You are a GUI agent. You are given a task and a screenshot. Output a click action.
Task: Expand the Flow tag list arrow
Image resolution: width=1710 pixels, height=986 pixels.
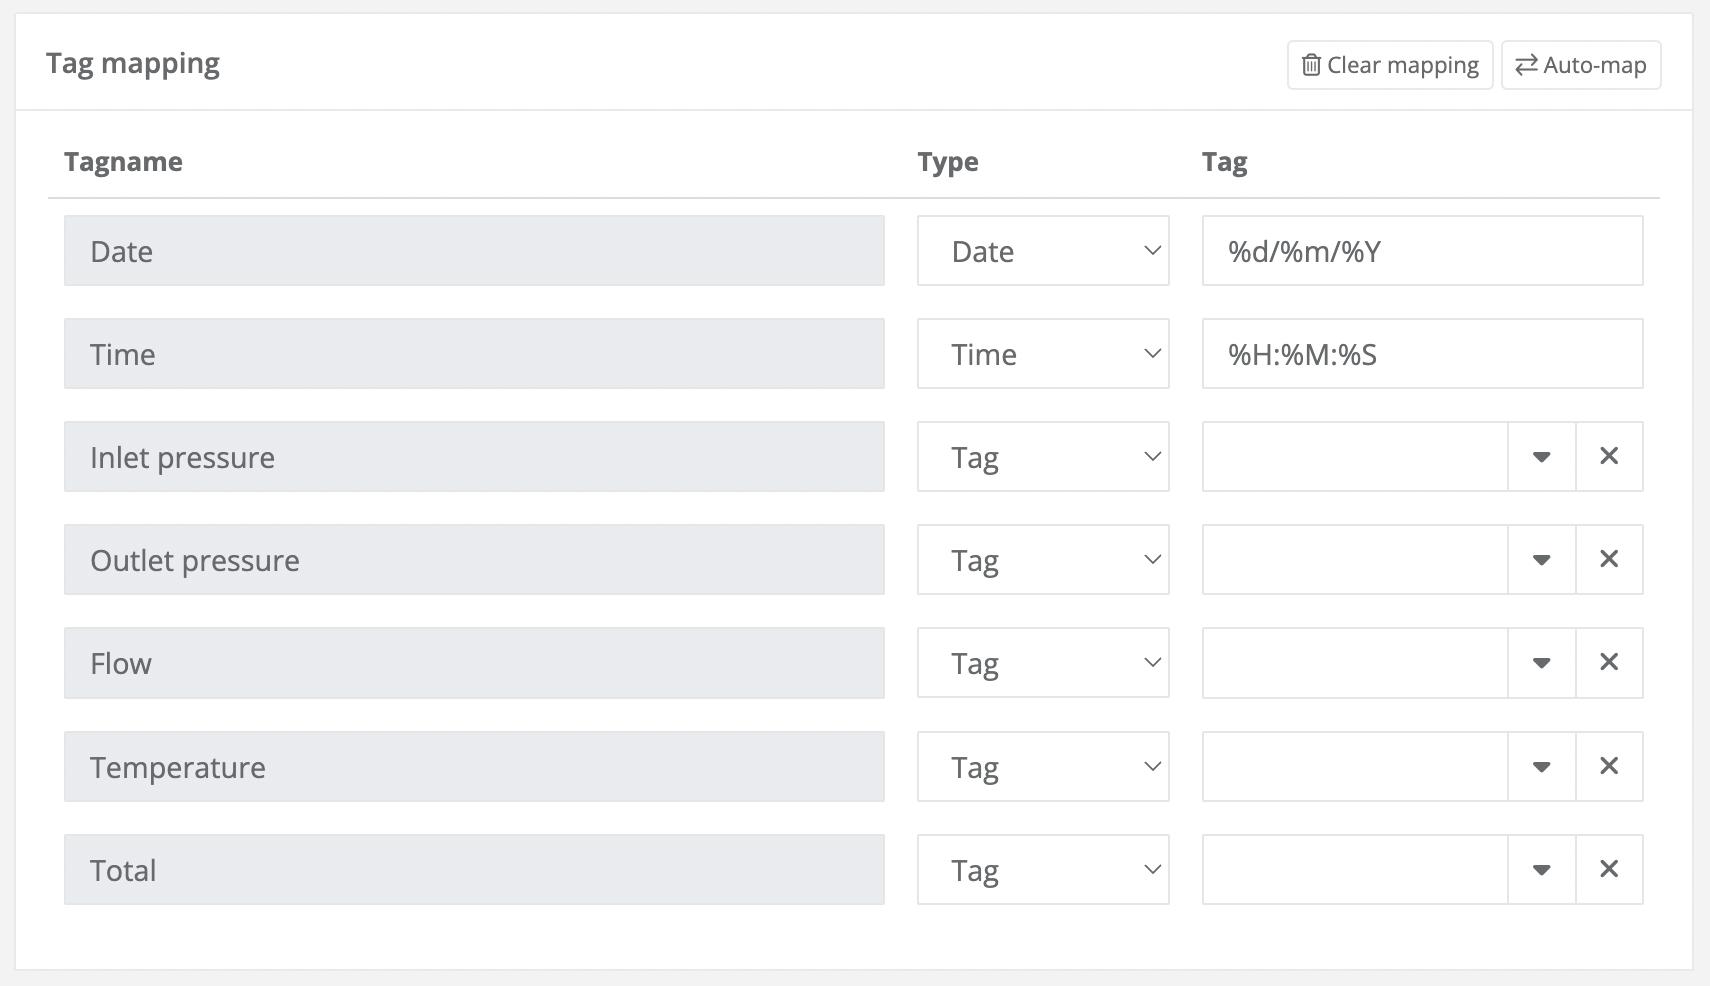[1542, 662]
